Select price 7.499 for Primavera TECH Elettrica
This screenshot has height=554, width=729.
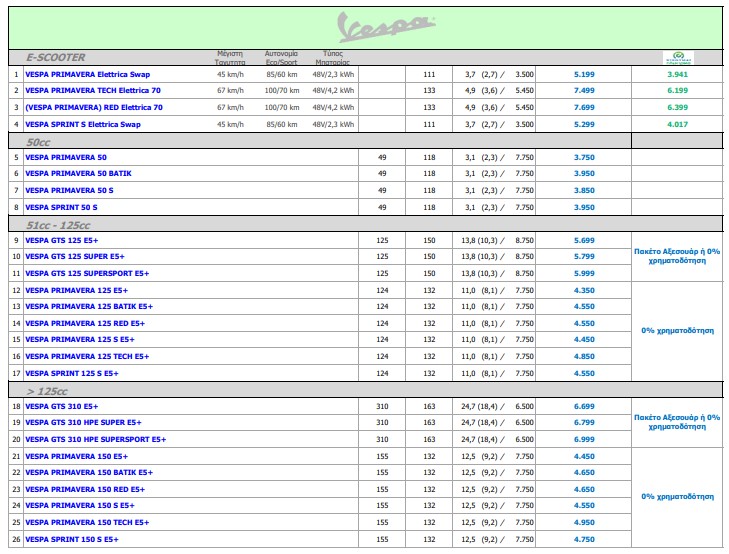pos(584,91)
